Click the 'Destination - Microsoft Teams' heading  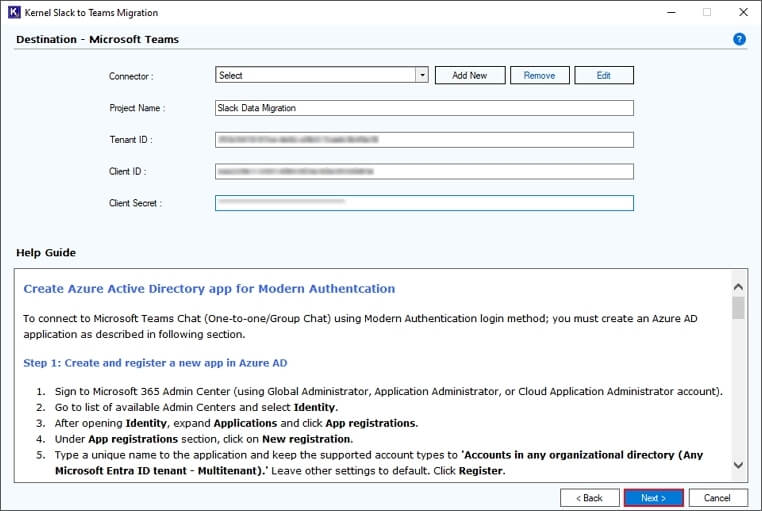pyautogui.click(x=98, y=39)
